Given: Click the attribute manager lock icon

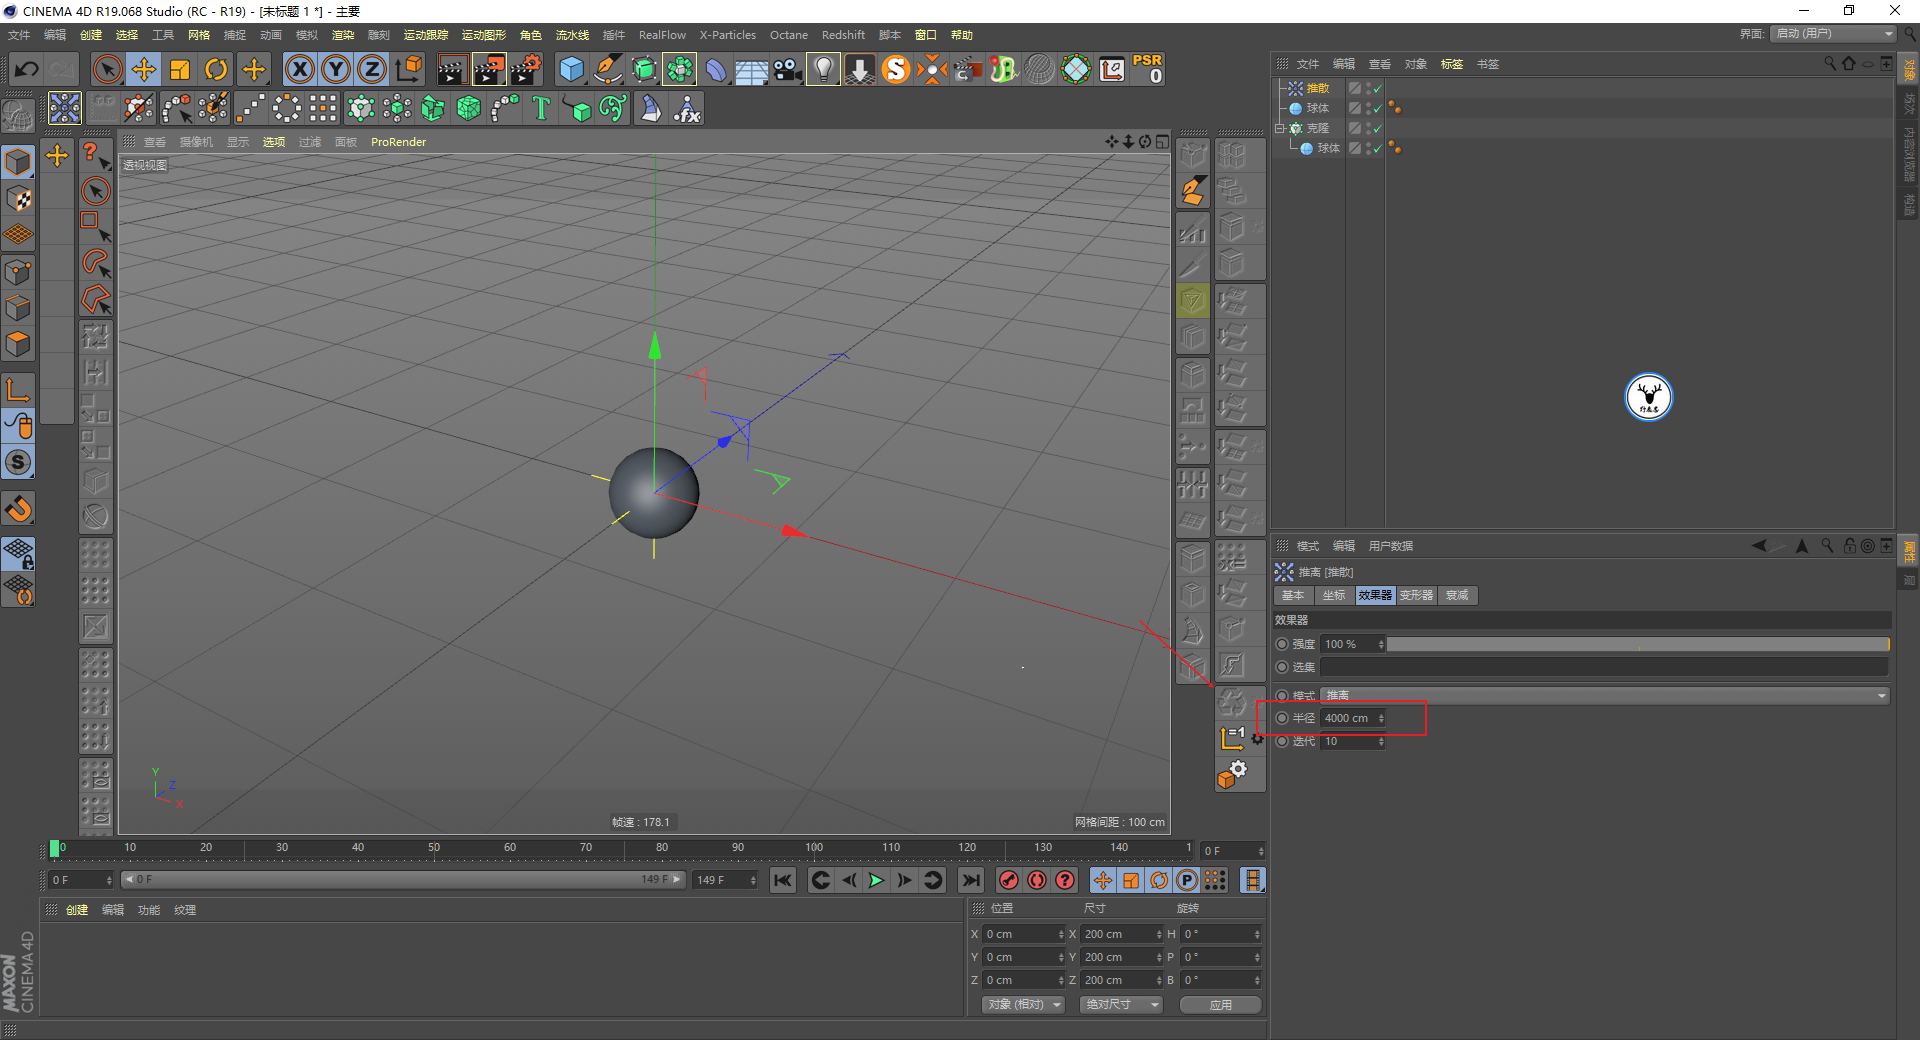Looking at the screenshot, I should [1849, 545].
